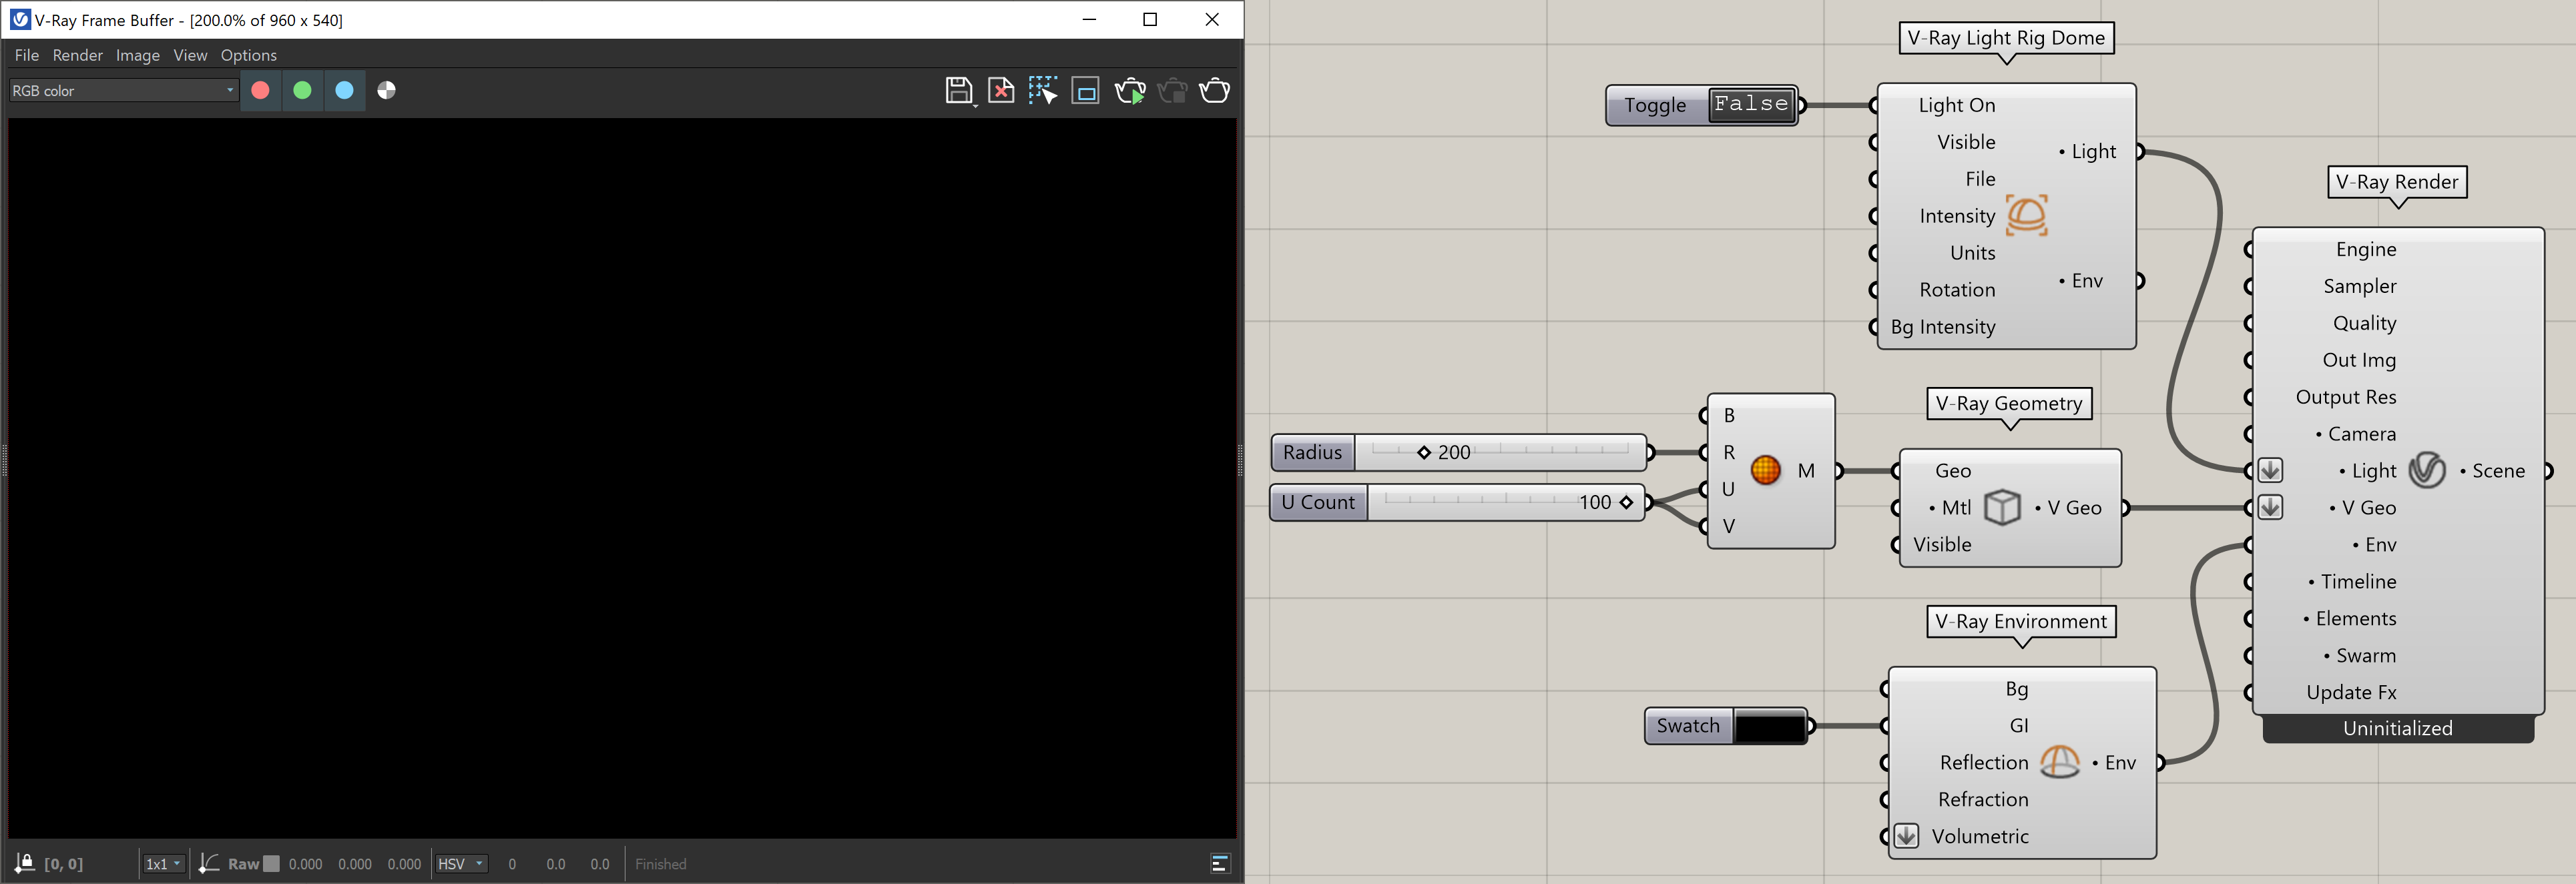2576x884 pixels.
Task: Open the Options menu
Action: click(249, 55)
